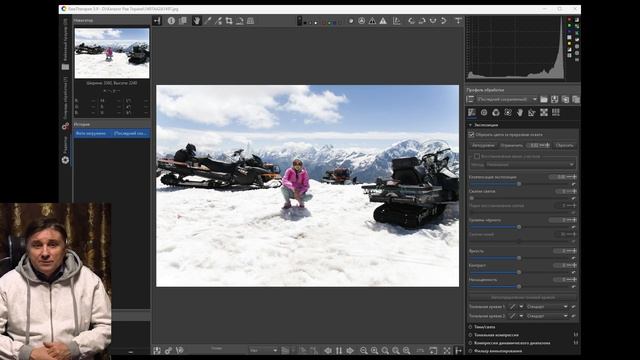
Task: Zoom out of the preview
Action: 364,350
